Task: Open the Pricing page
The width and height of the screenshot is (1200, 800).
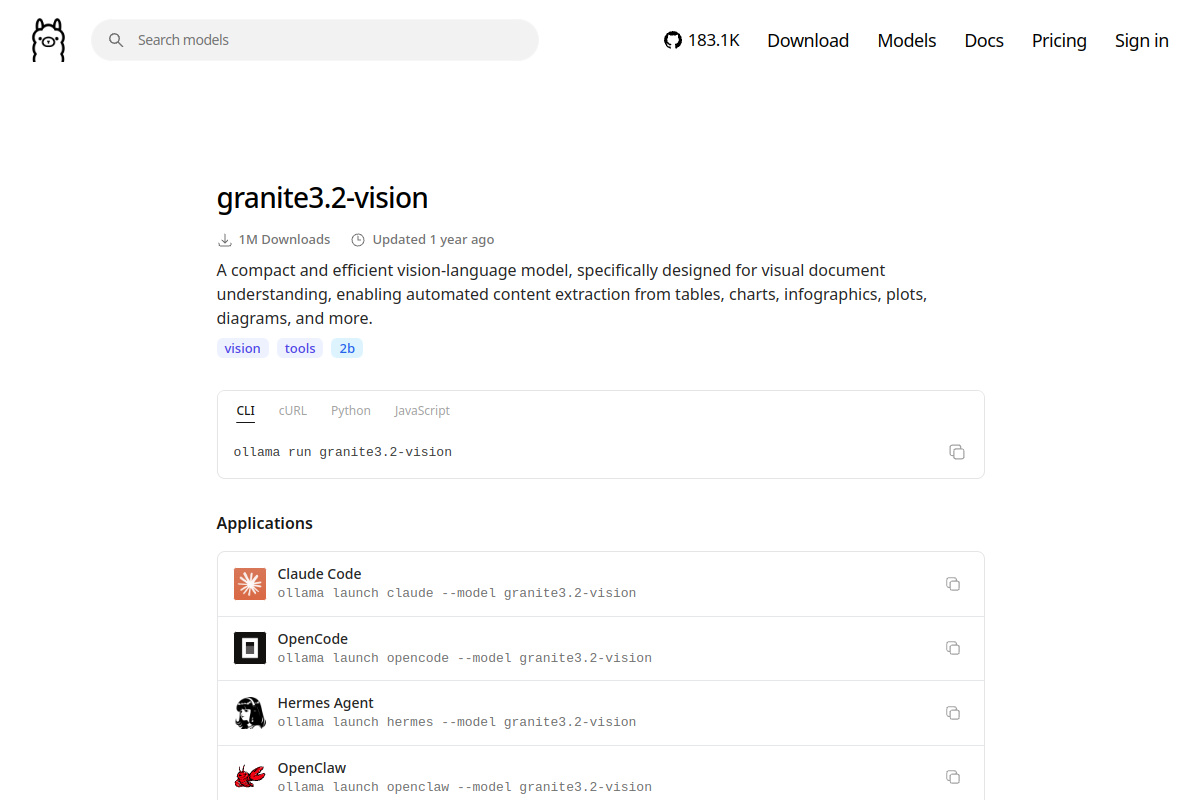Action: [1059, 40]
